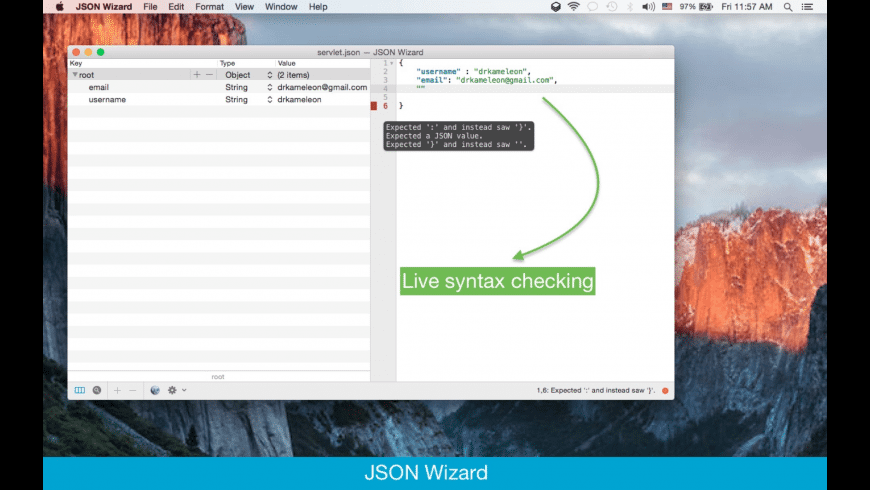Click the Messages bubble menu bar icon
870x490 pixels.
(x=593, y=7)
